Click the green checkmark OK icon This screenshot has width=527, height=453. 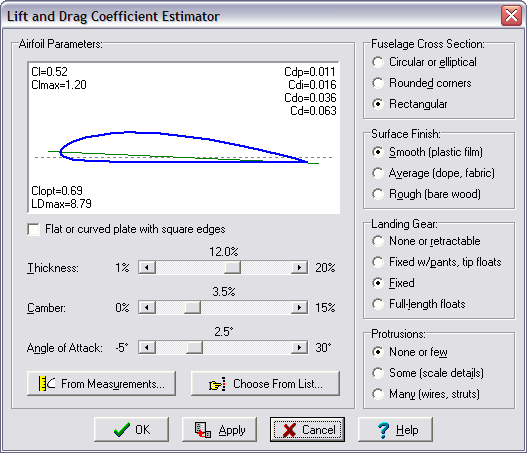[122, 429]
